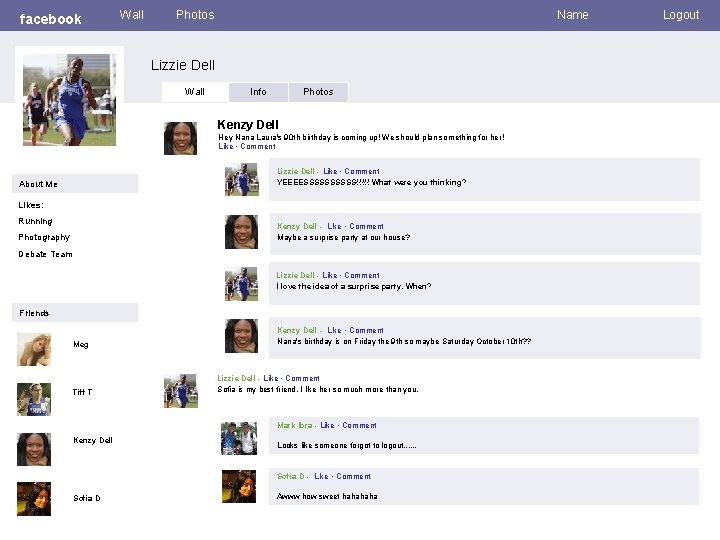Open Lizzie Dell's name on the YEEEESSSS reply
The width and height of the screenshot is (720, 540).
(296, 171)
